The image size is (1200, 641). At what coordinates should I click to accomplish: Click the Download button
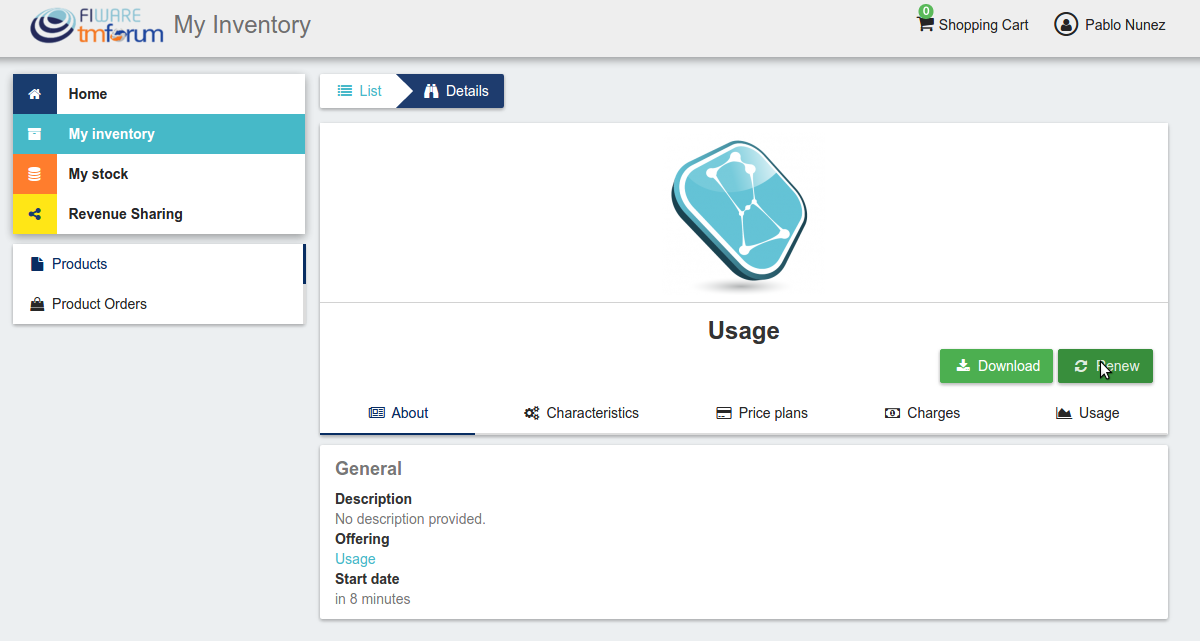pos(996,366)
